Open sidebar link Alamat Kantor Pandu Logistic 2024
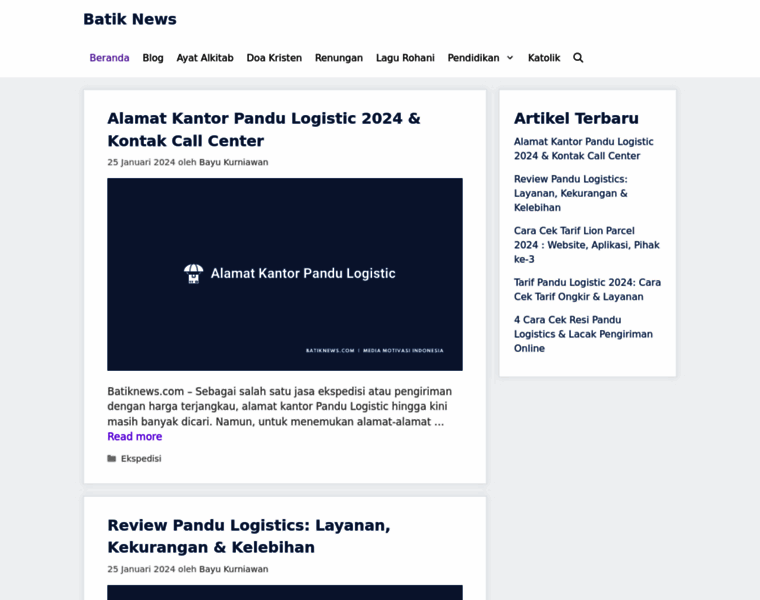 tap(584, 149)
